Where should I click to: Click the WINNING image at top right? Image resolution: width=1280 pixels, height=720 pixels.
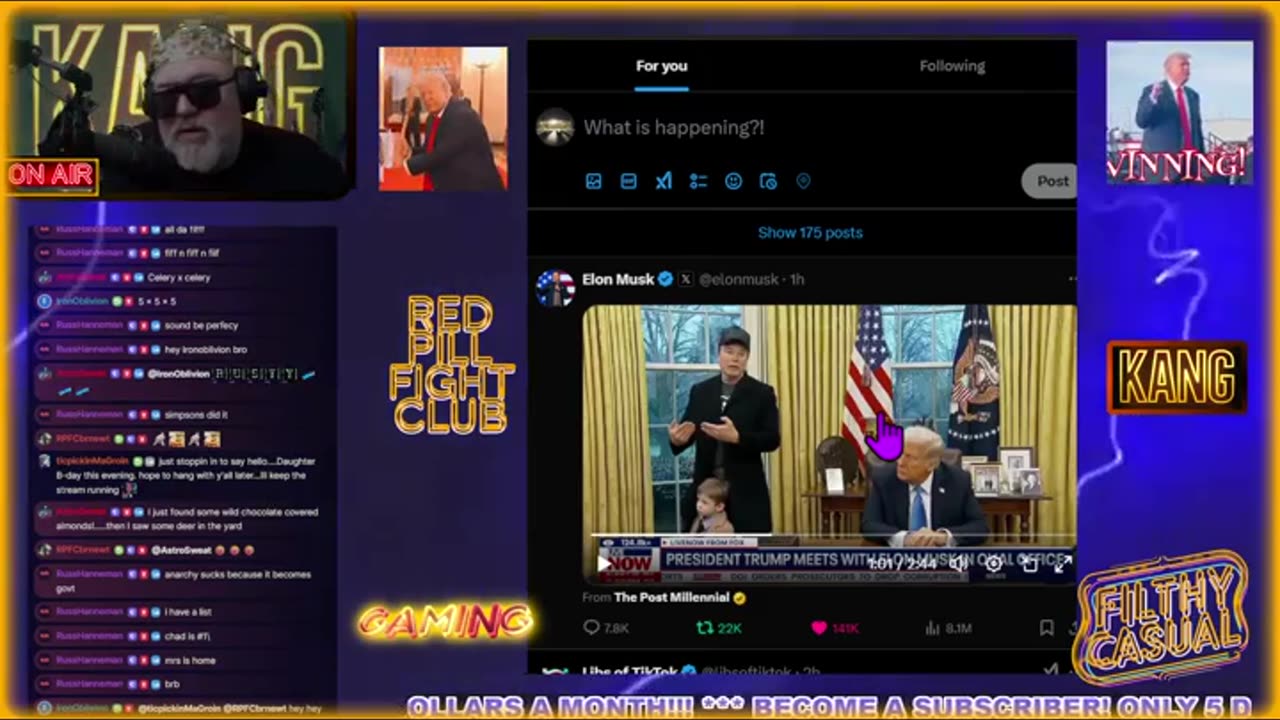point(1179,112)
